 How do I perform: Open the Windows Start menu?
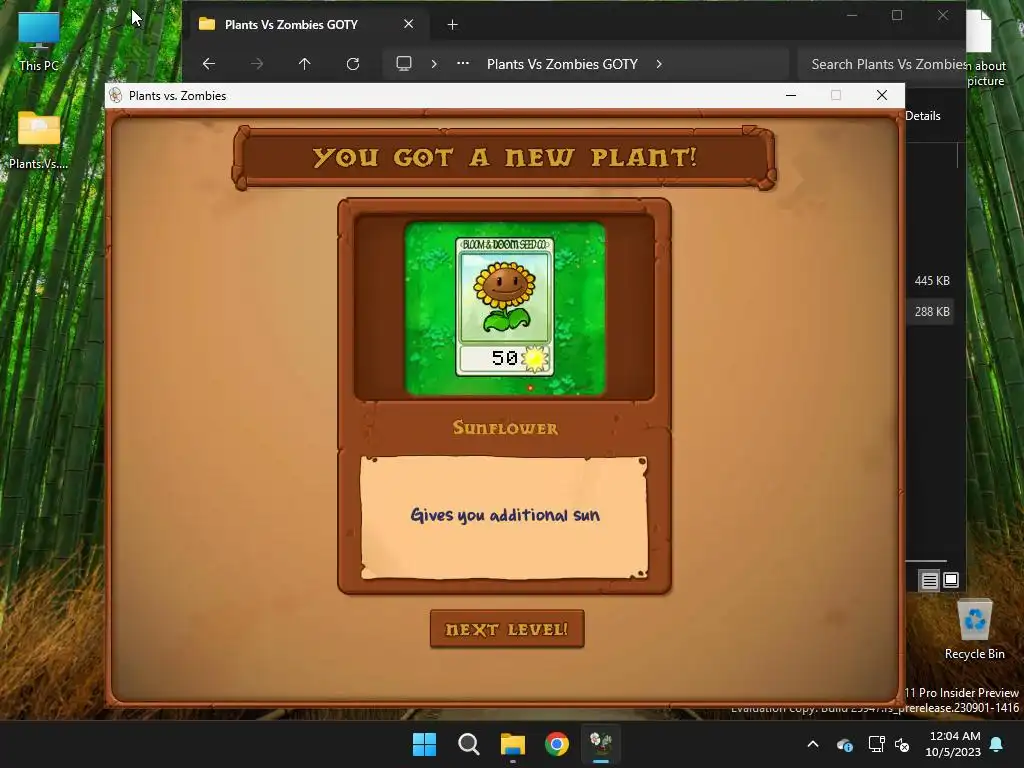(x=424, y=744)
